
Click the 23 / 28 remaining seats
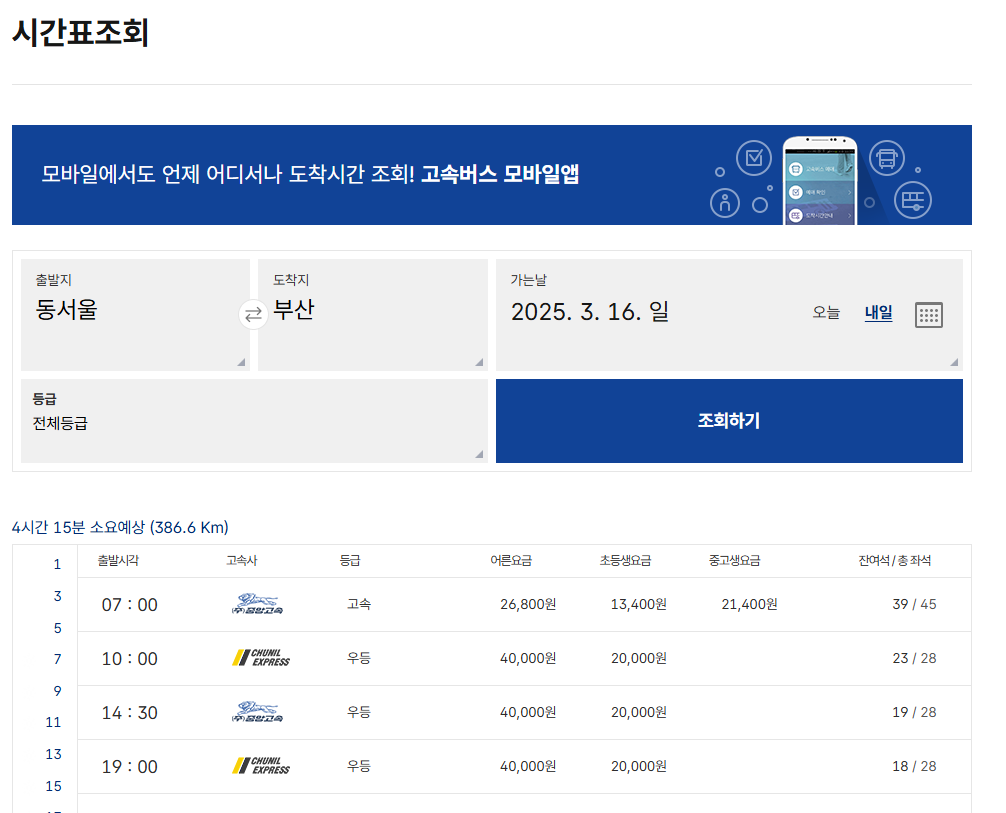(x=914, y=658)
